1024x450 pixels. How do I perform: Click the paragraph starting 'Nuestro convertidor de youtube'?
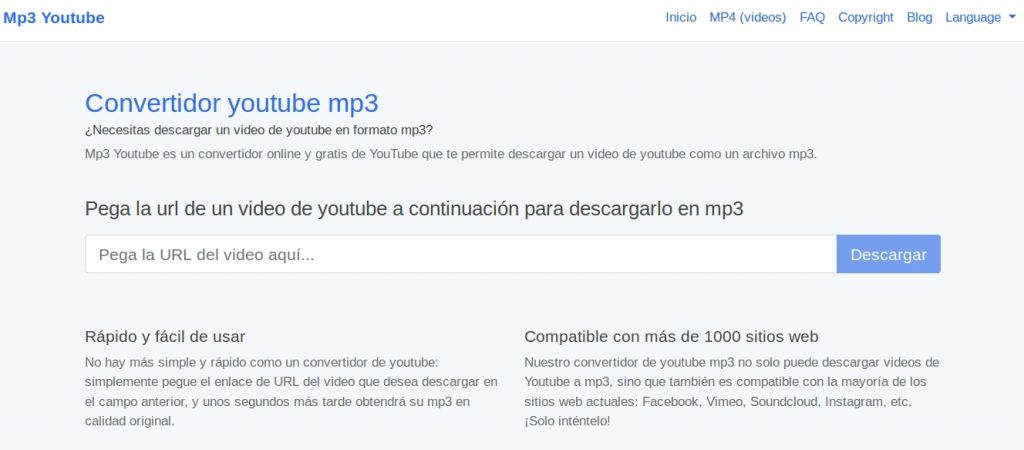coord(730,381)
